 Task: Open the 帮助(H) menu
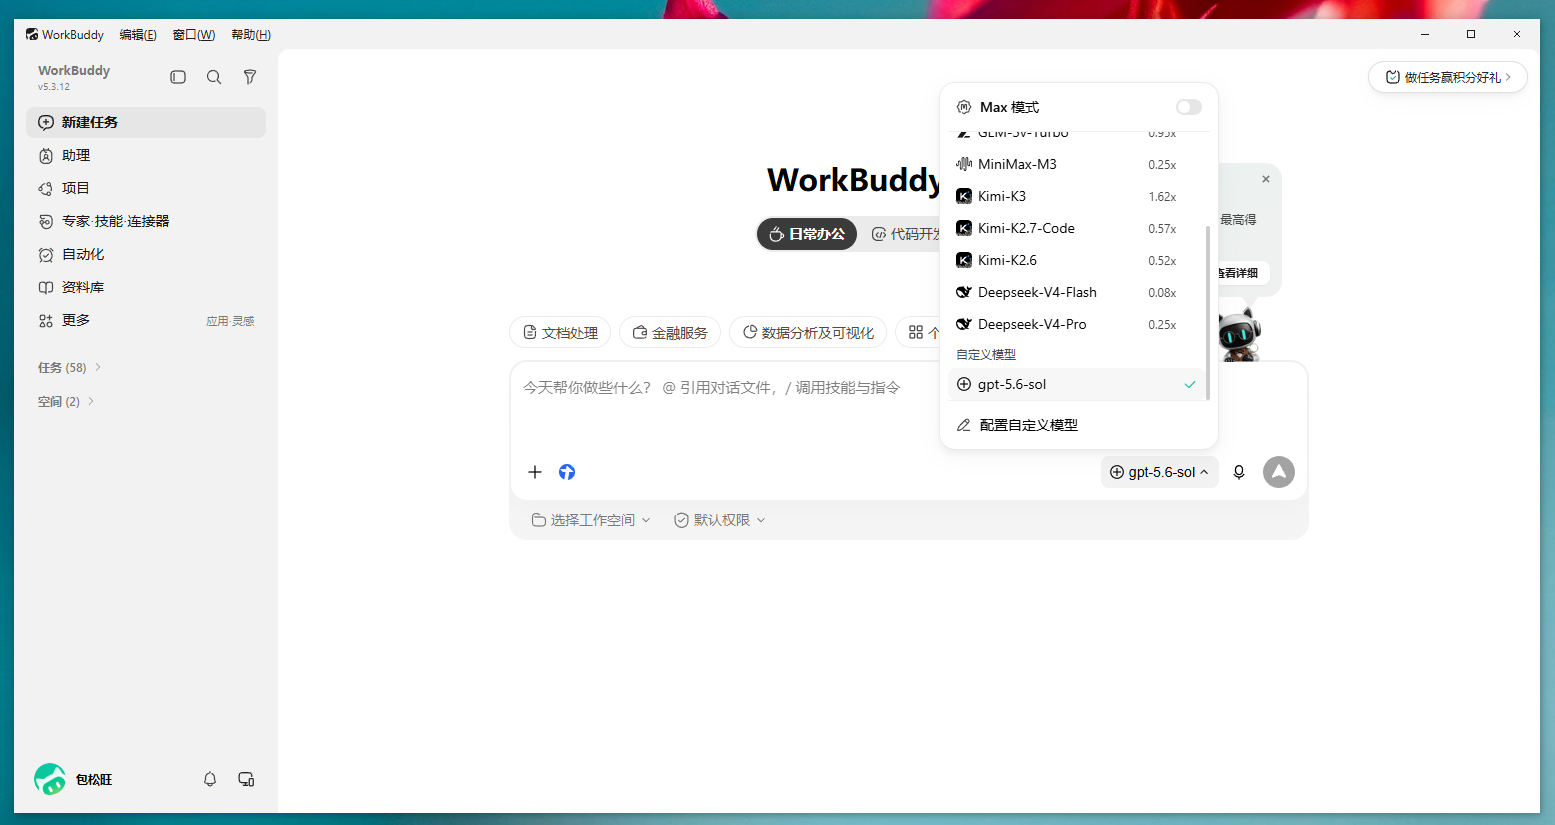point(251,34)
